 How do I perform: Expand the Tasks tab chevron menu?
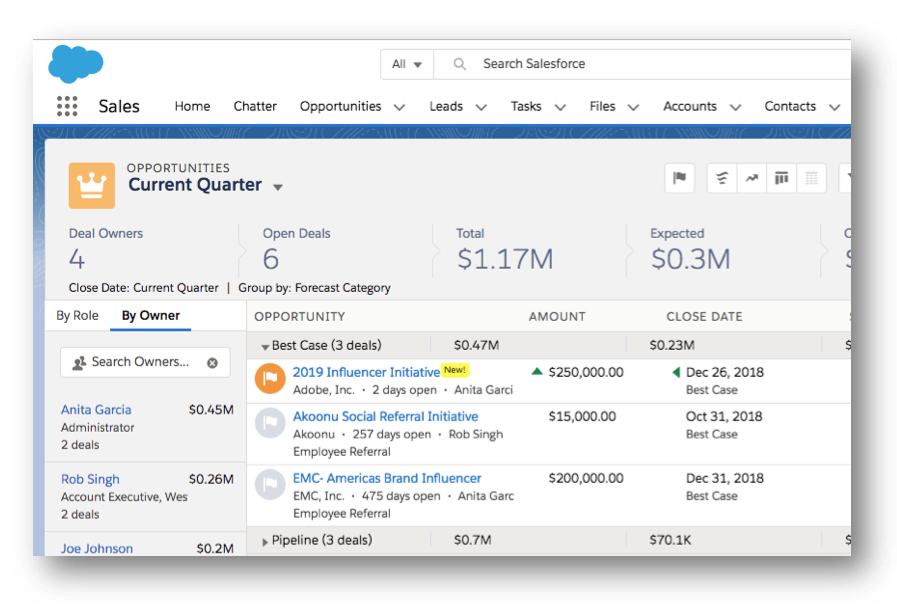click(x=560, y=107)
